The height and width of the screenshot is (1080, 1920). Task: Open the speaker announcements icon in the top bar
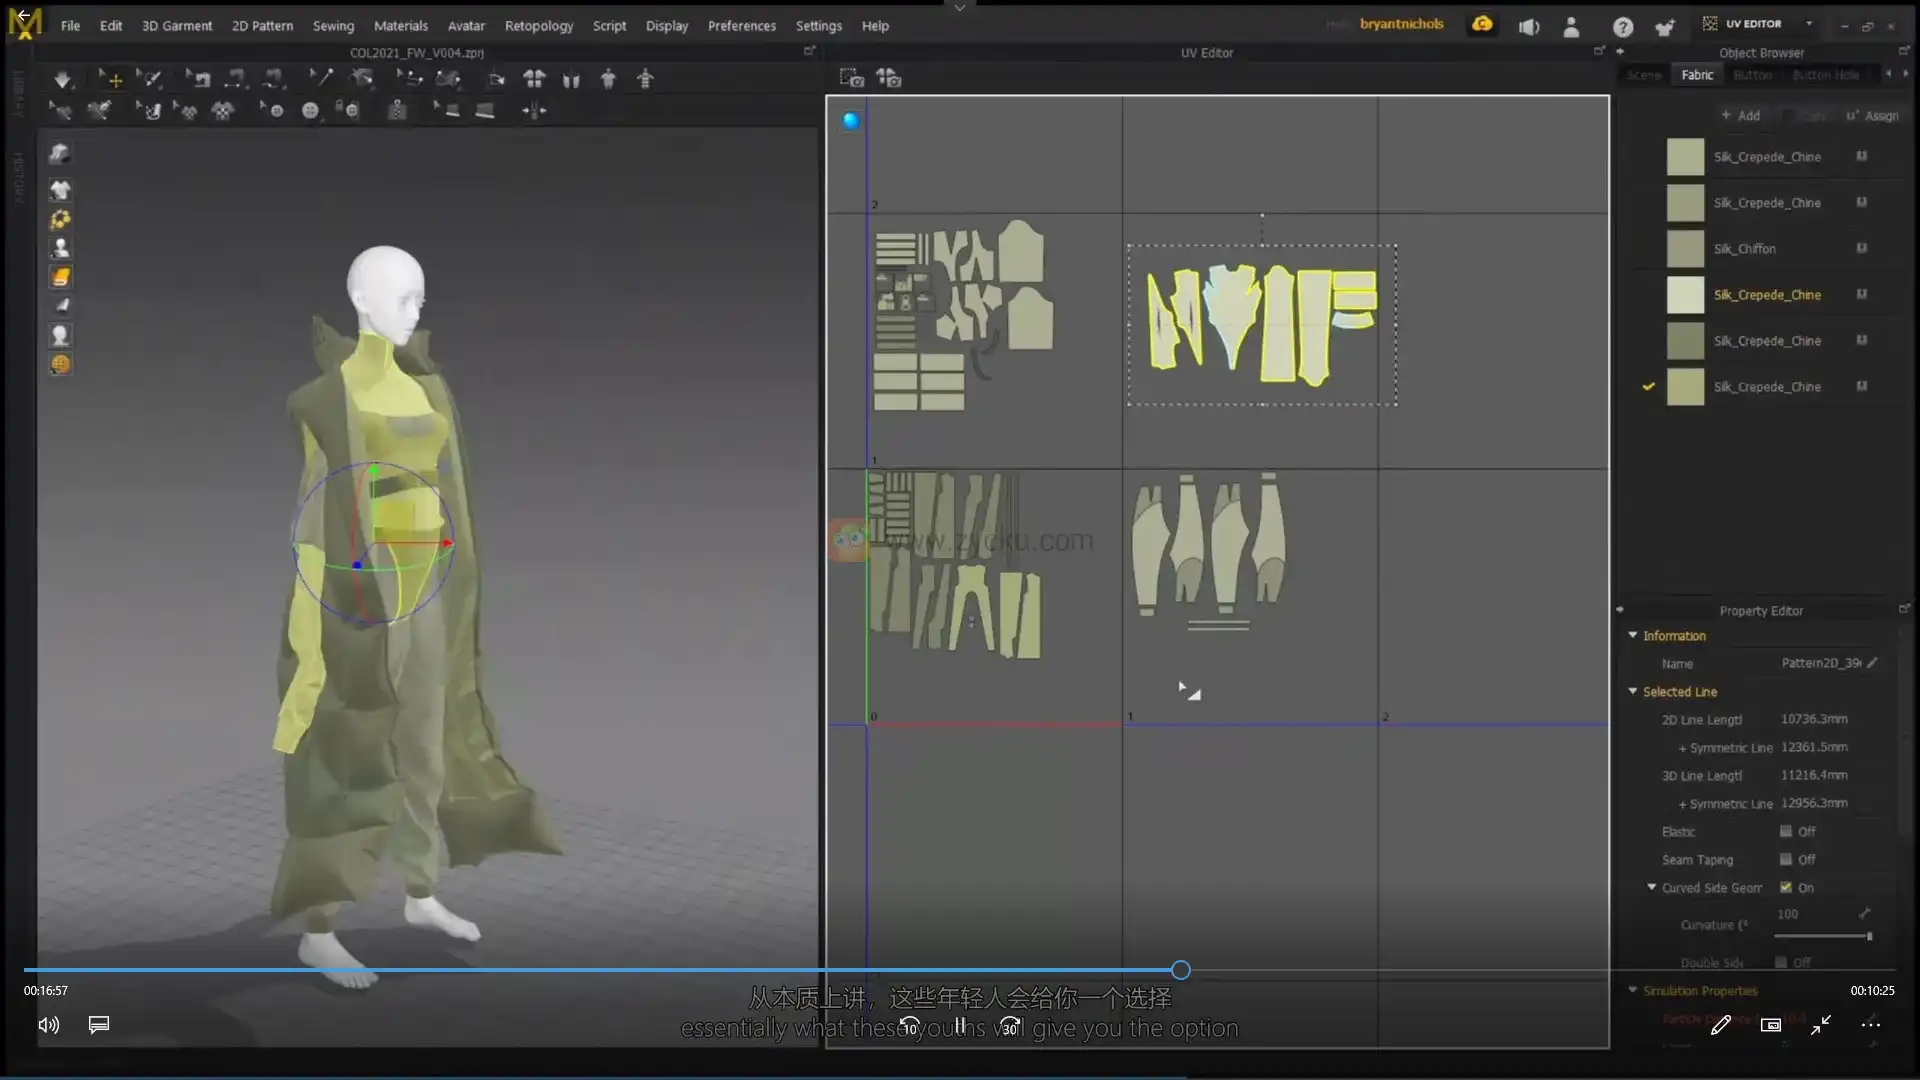(x=1529, y=27)
